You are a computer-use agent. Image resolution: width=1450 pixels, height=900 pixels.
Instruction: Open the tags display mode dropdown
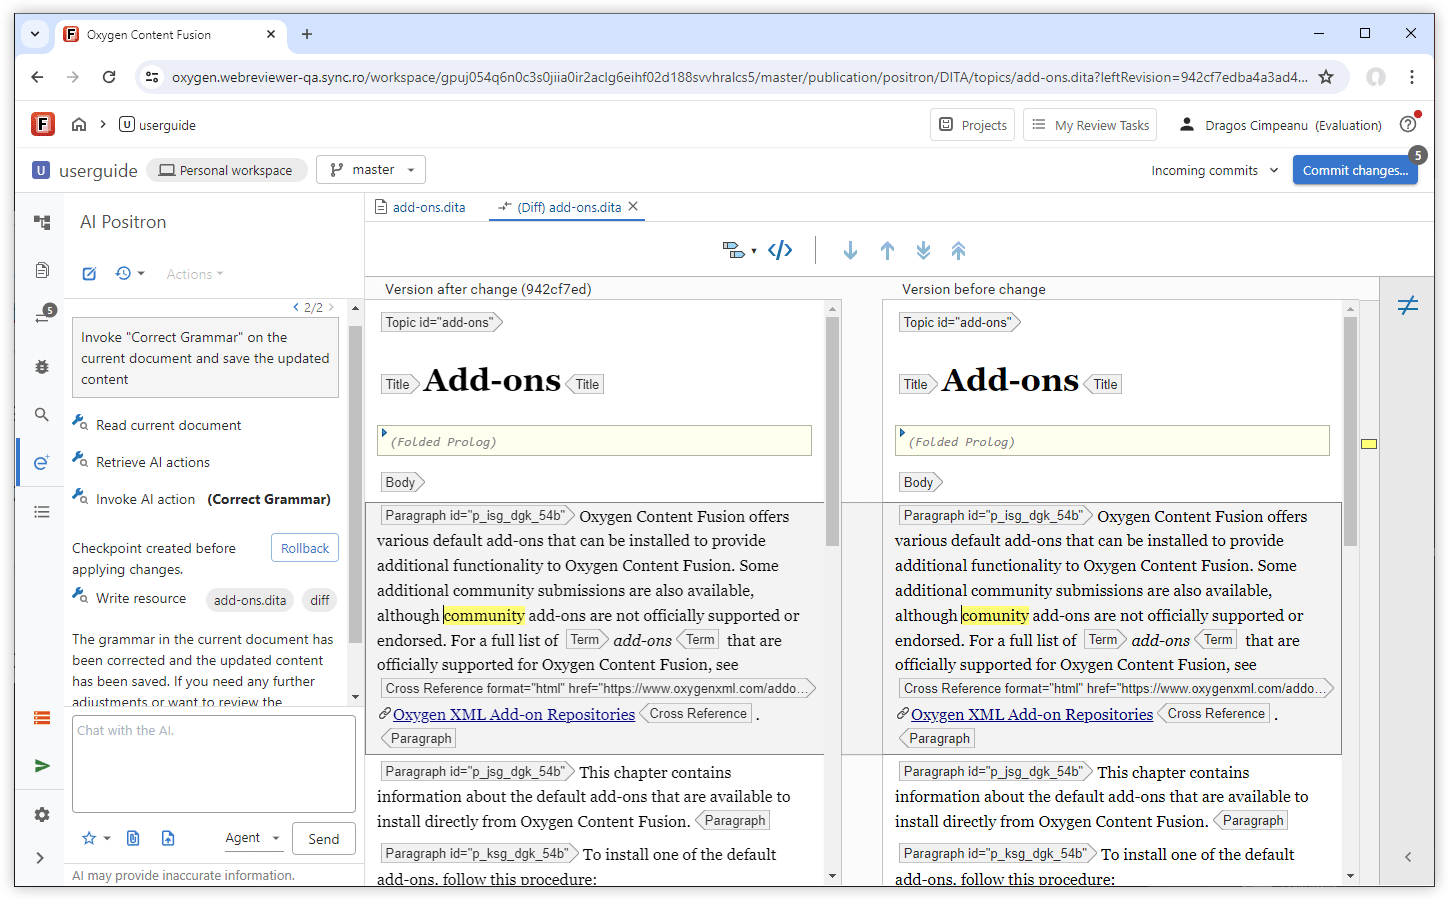click(739, 250)
